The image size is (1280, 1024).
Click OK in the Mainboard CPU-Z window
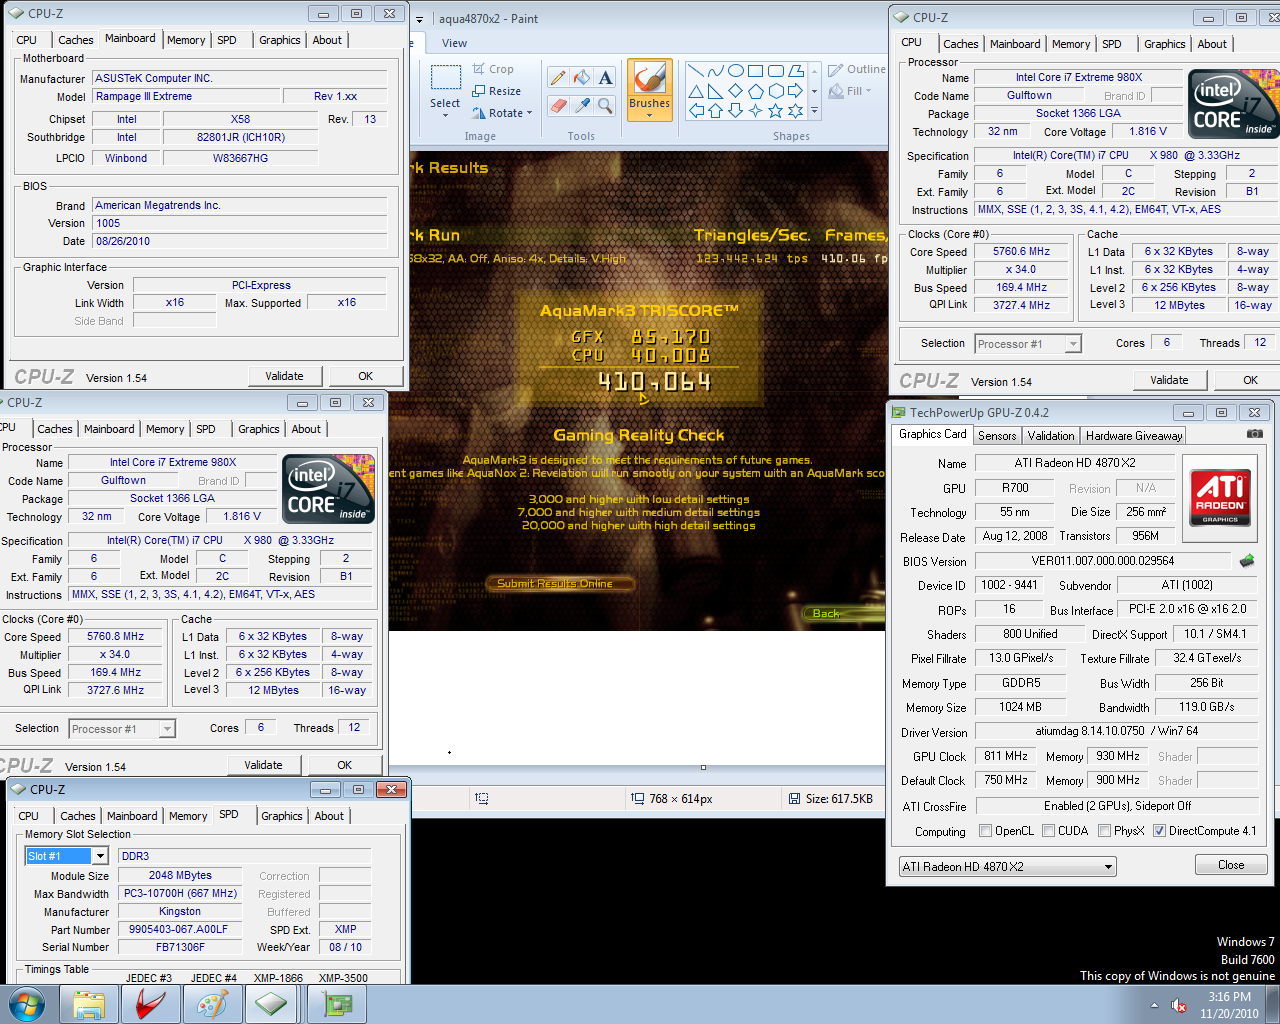(x=366, y=376)
